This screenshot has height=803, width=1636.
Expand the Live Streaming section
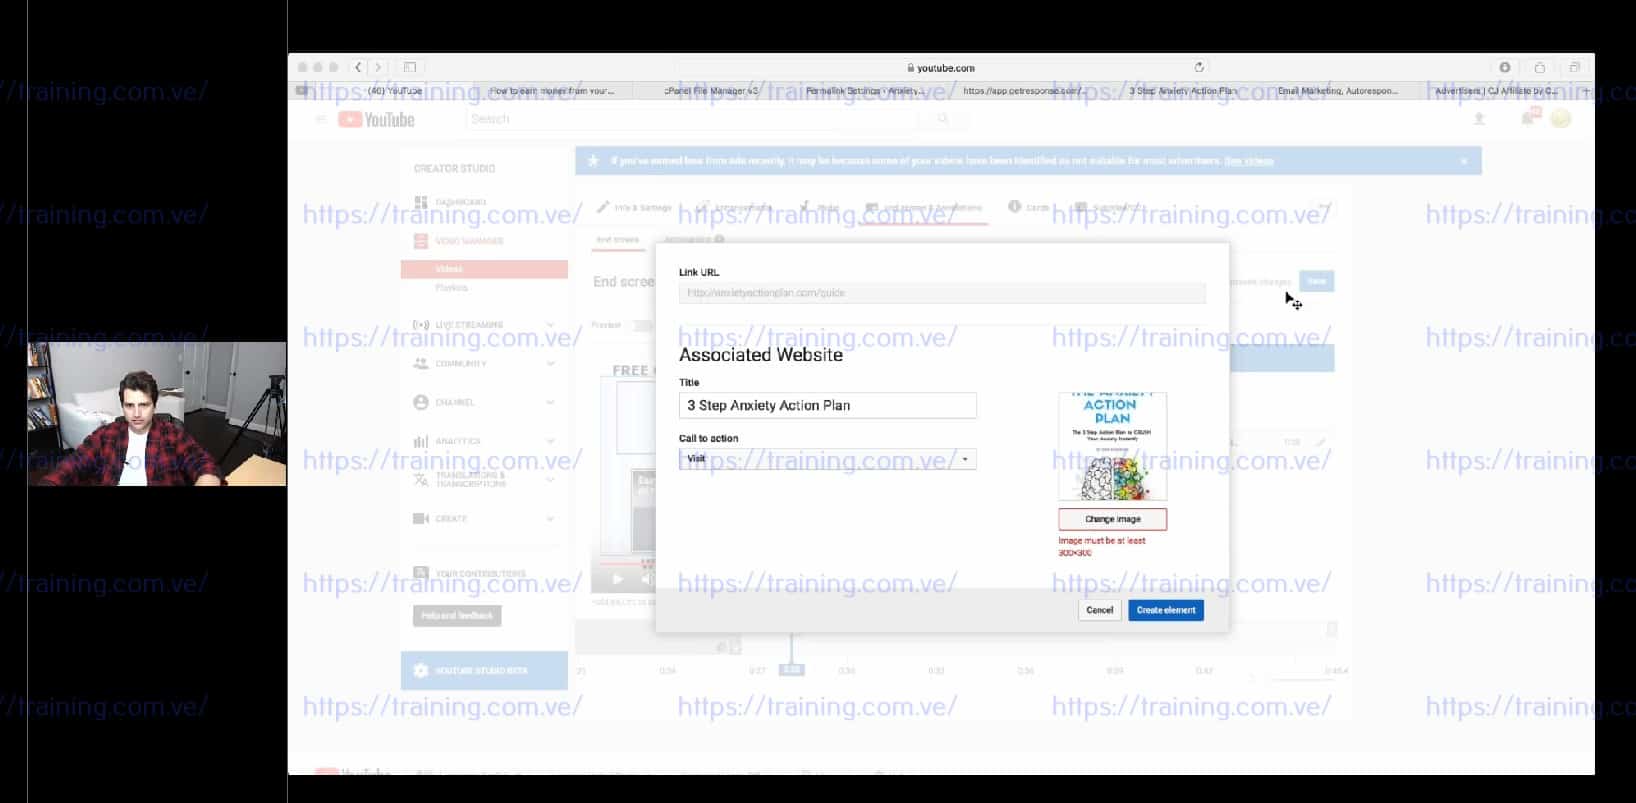tap(550, 325)
